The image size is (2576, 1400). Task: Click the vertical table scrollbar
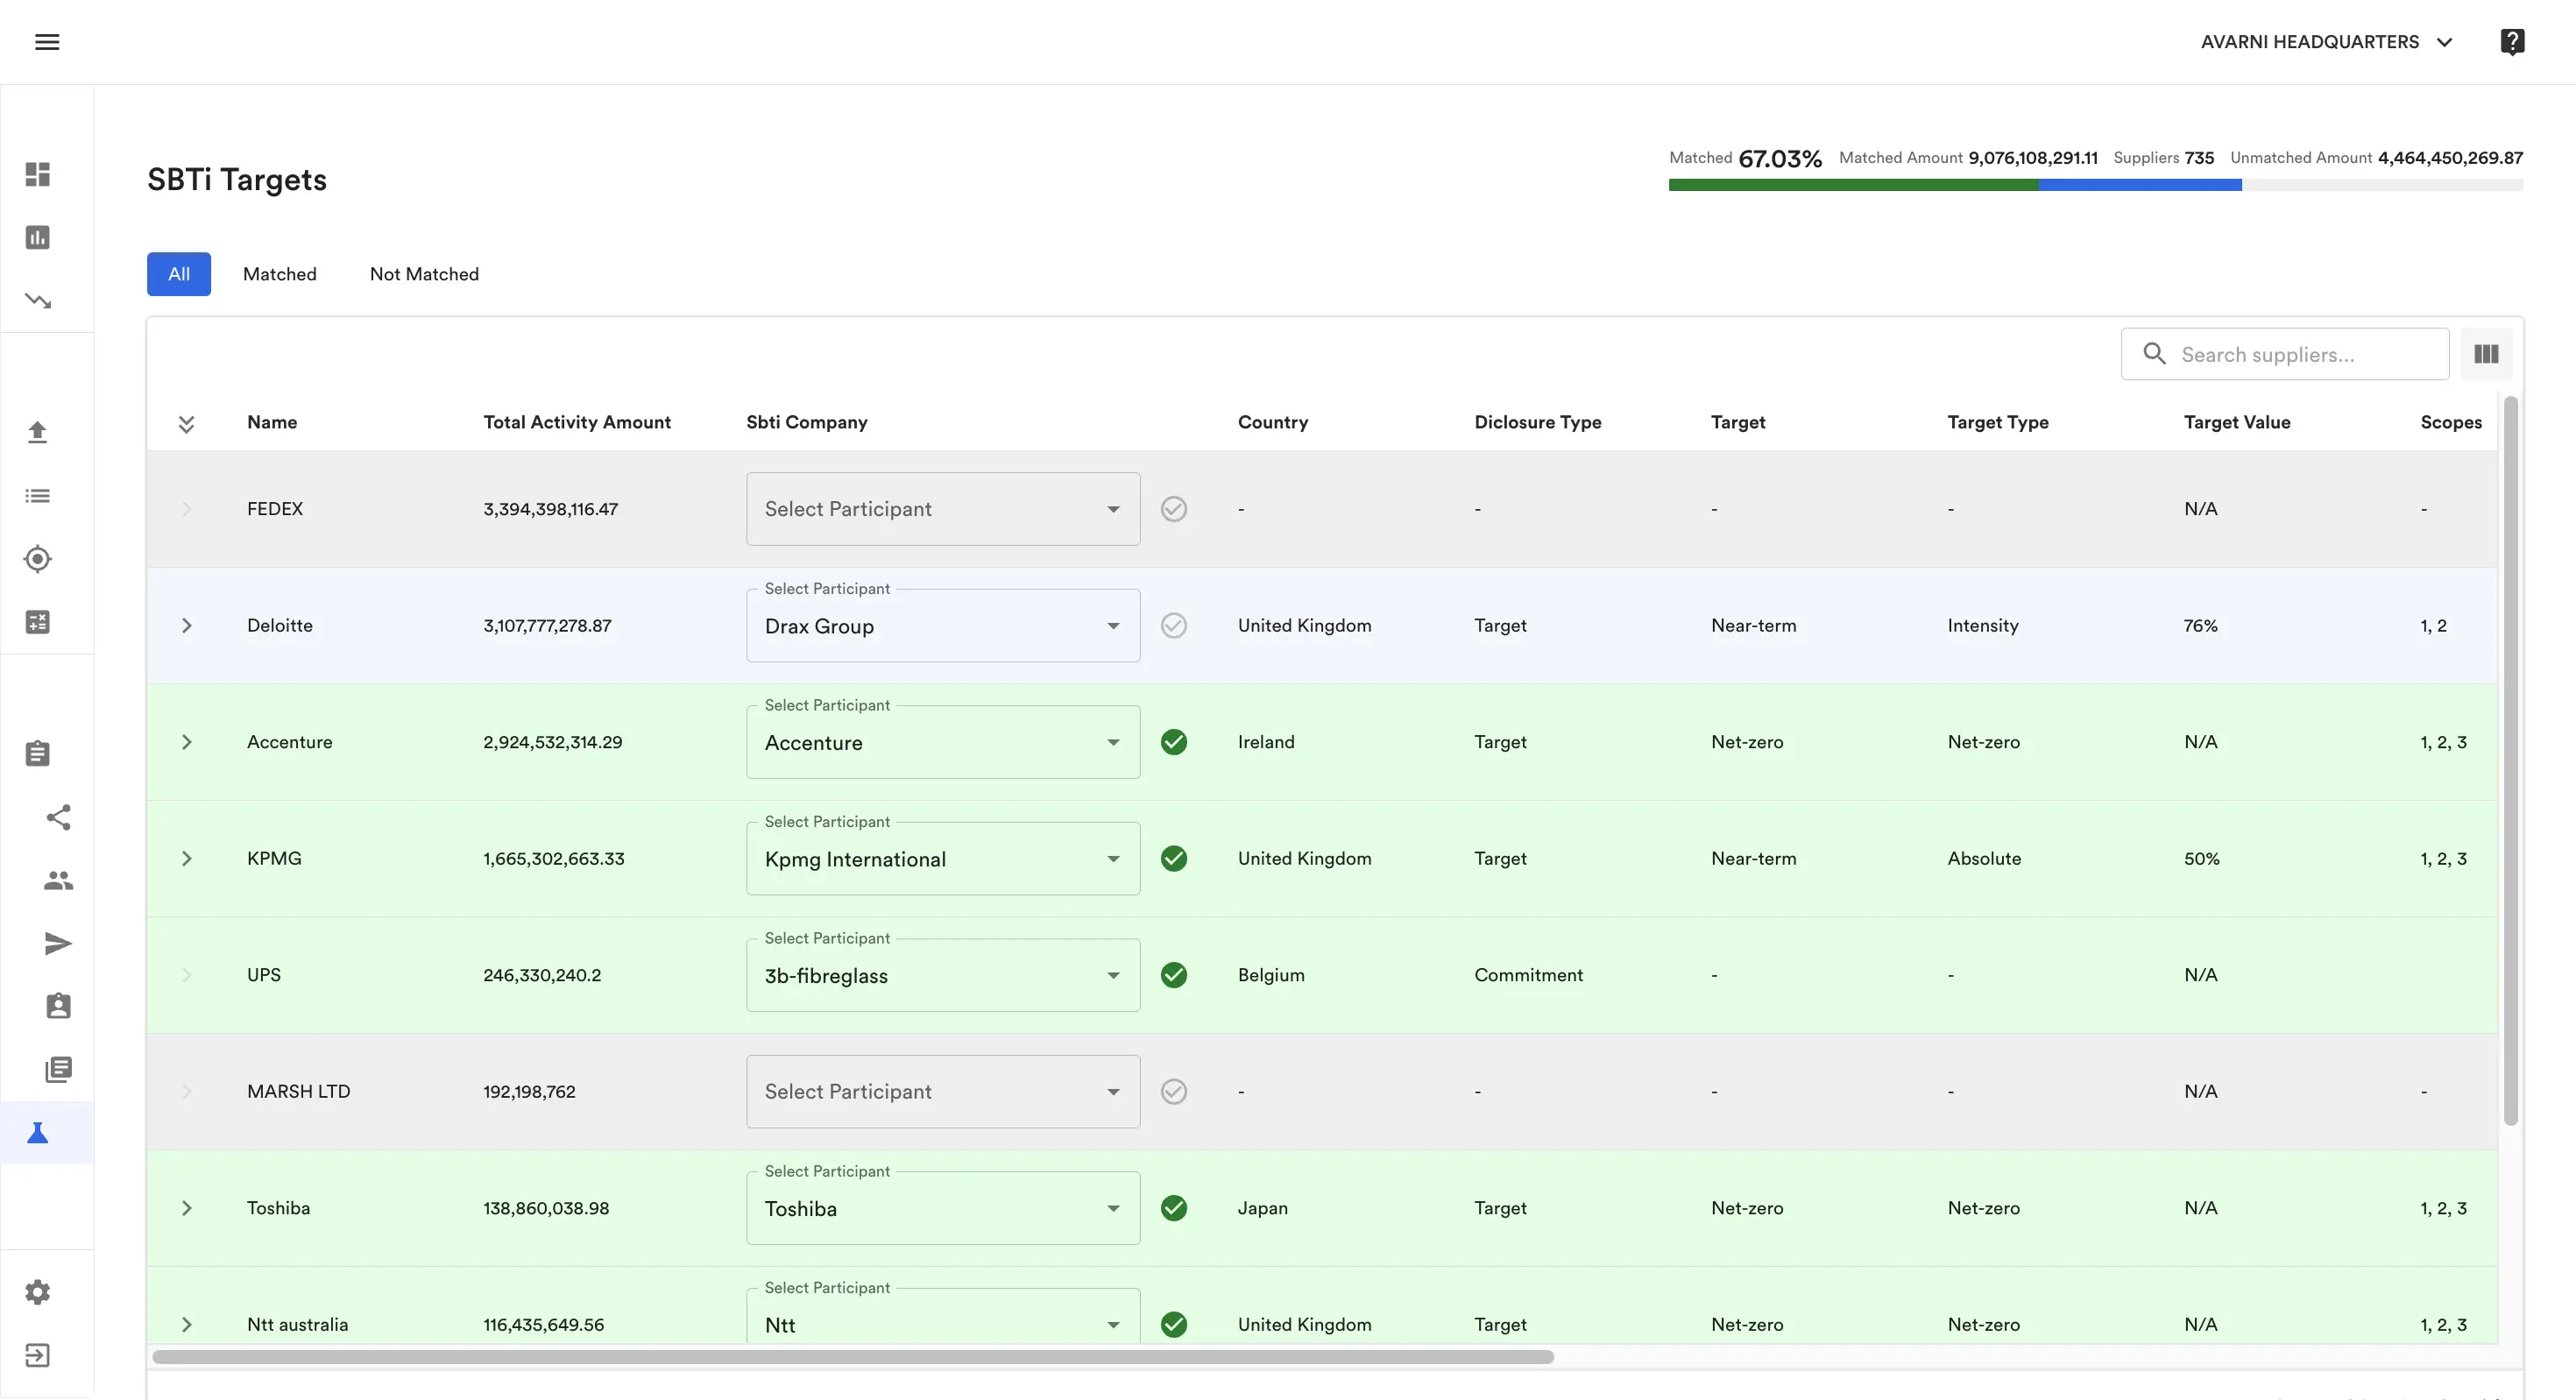(2510, 760)
